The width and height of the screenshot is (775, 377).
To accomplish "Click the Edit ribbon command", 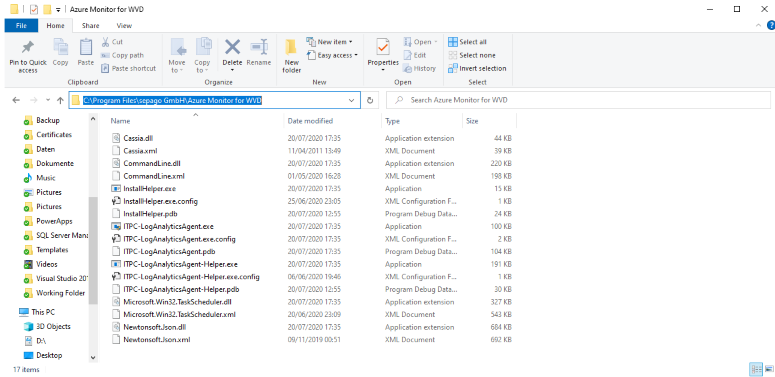I will [x=415, y=55].
